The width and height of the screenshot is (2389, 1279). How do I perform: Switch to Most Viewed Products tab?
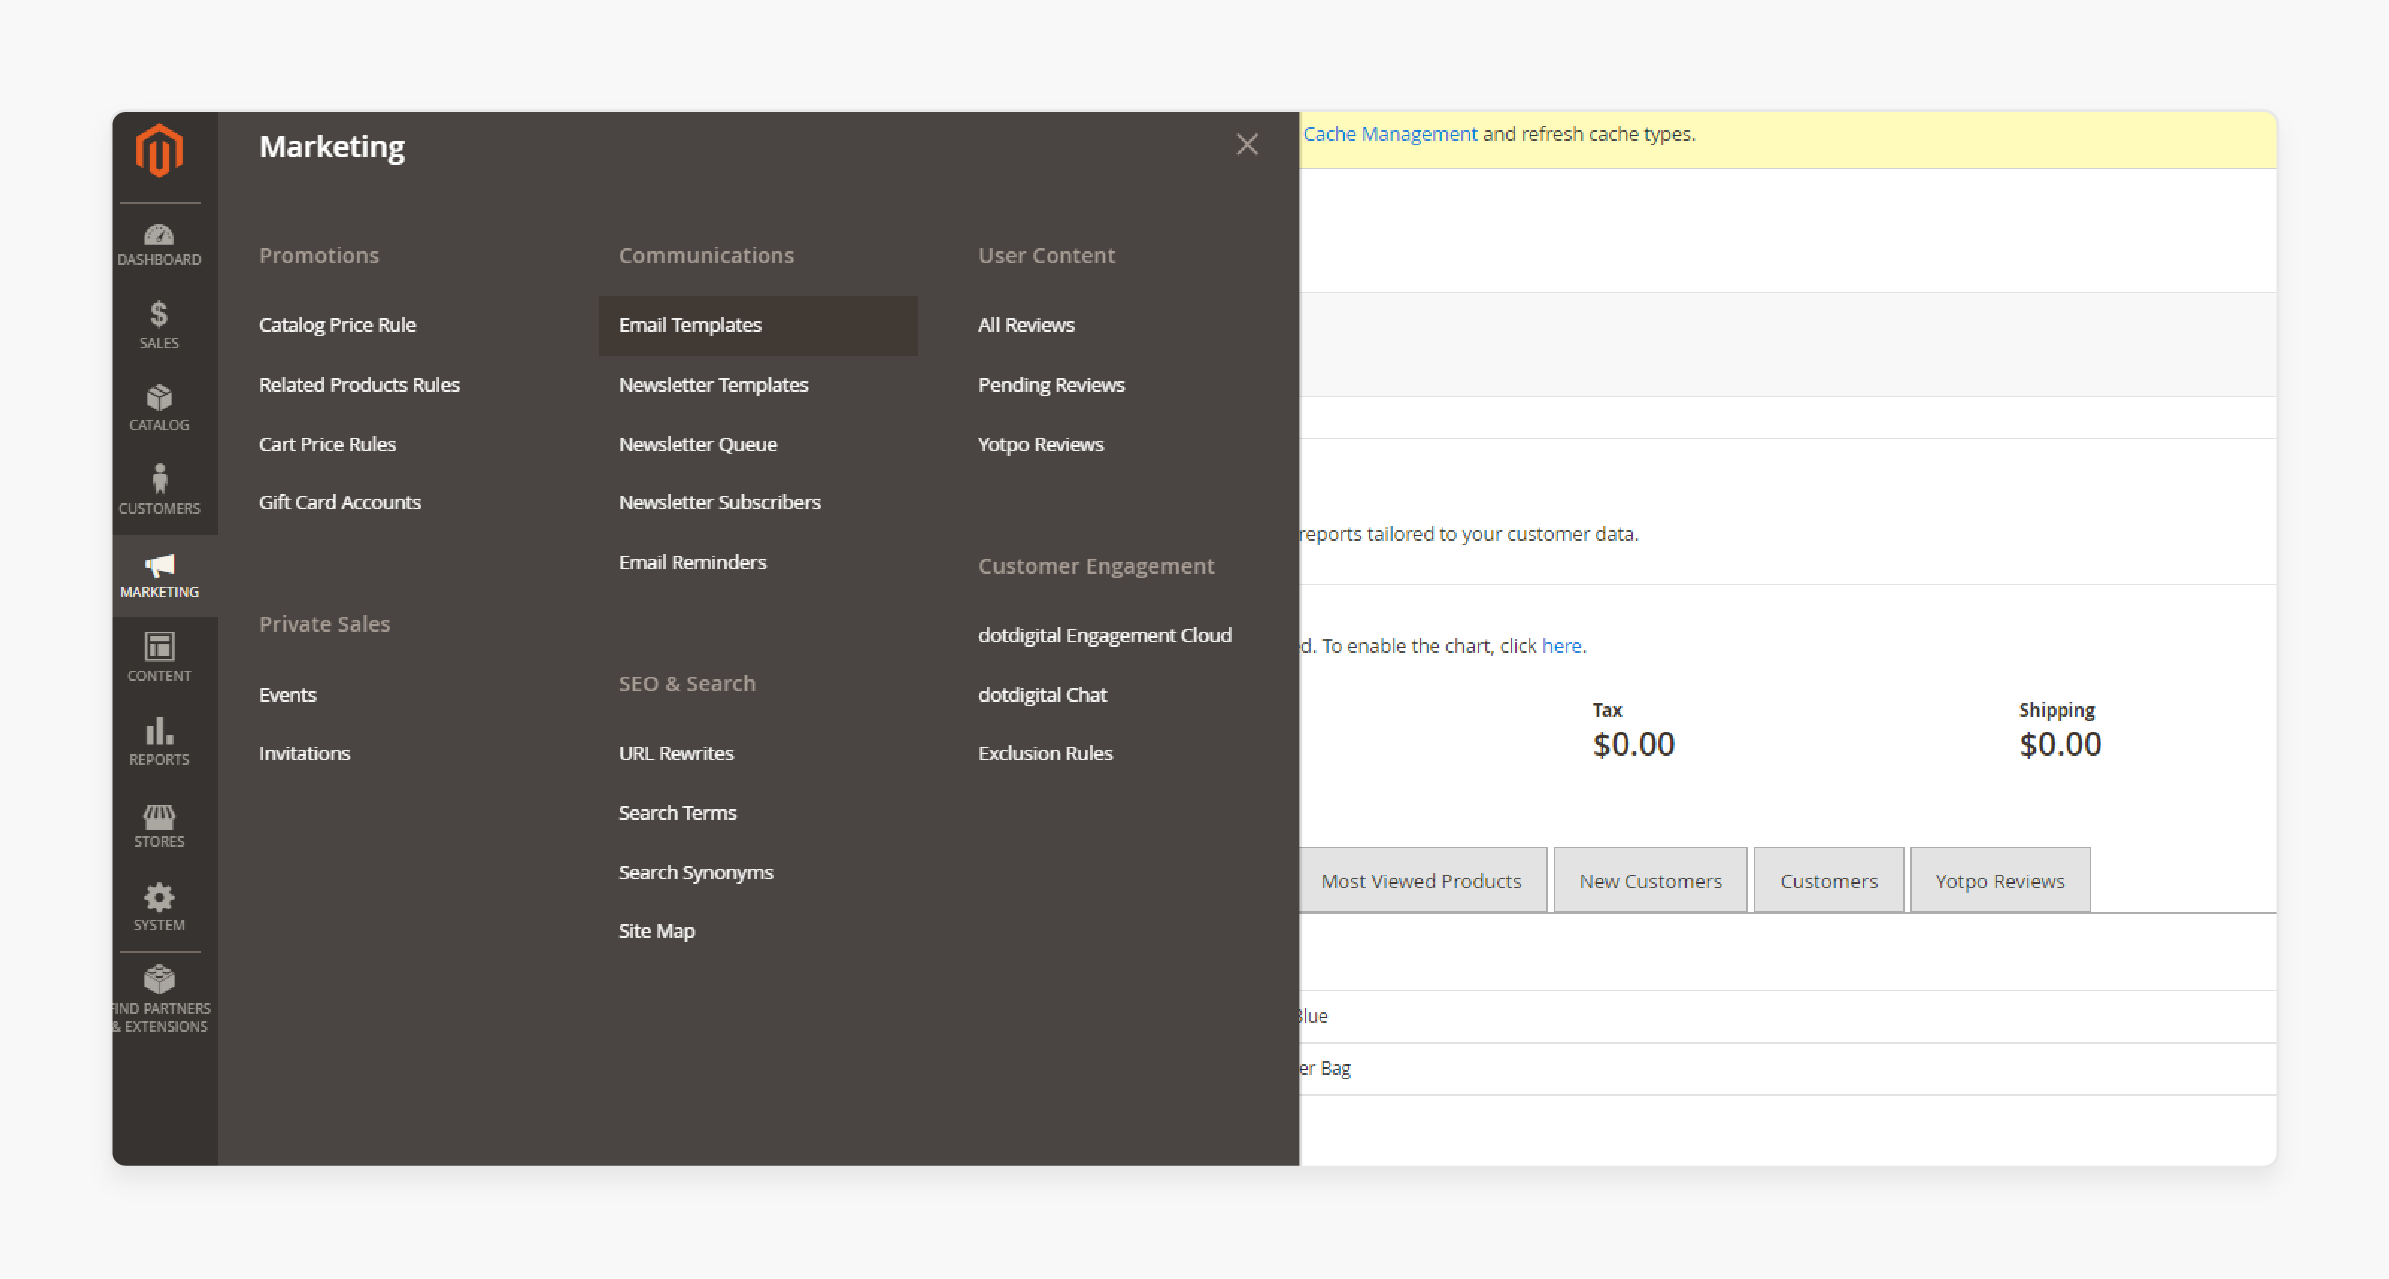tap(1421, 880)
